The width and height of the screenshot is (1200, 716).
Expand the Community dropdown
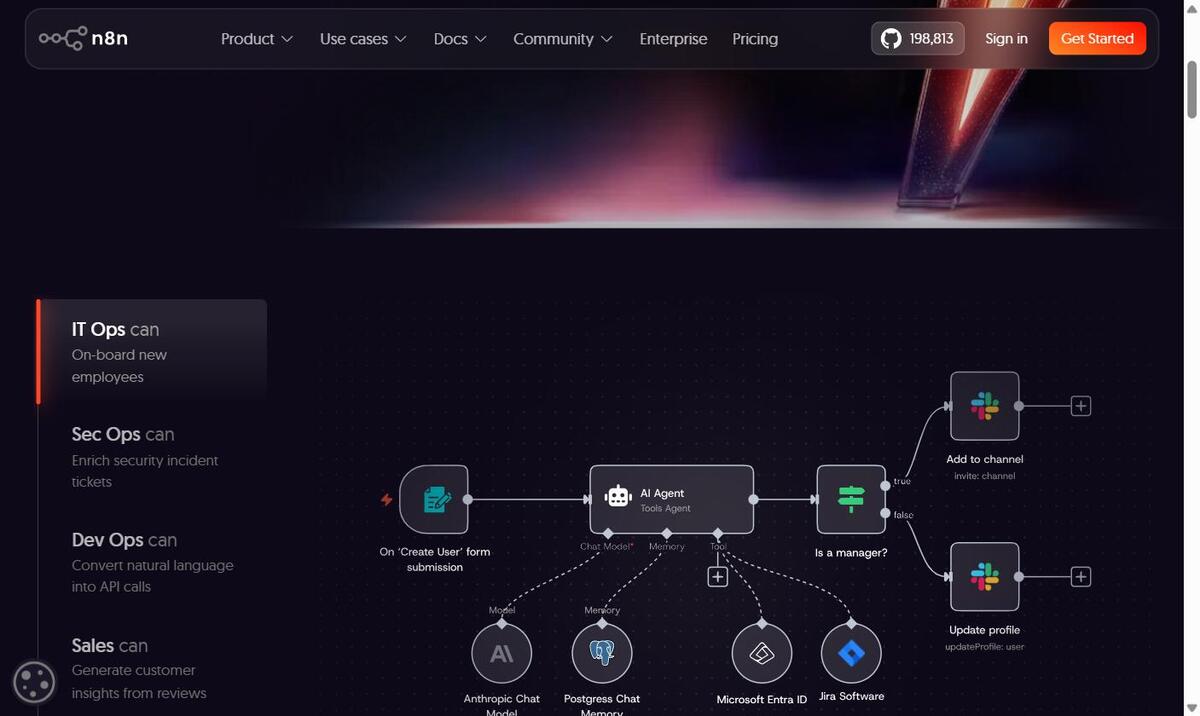[x=563, y=39]
